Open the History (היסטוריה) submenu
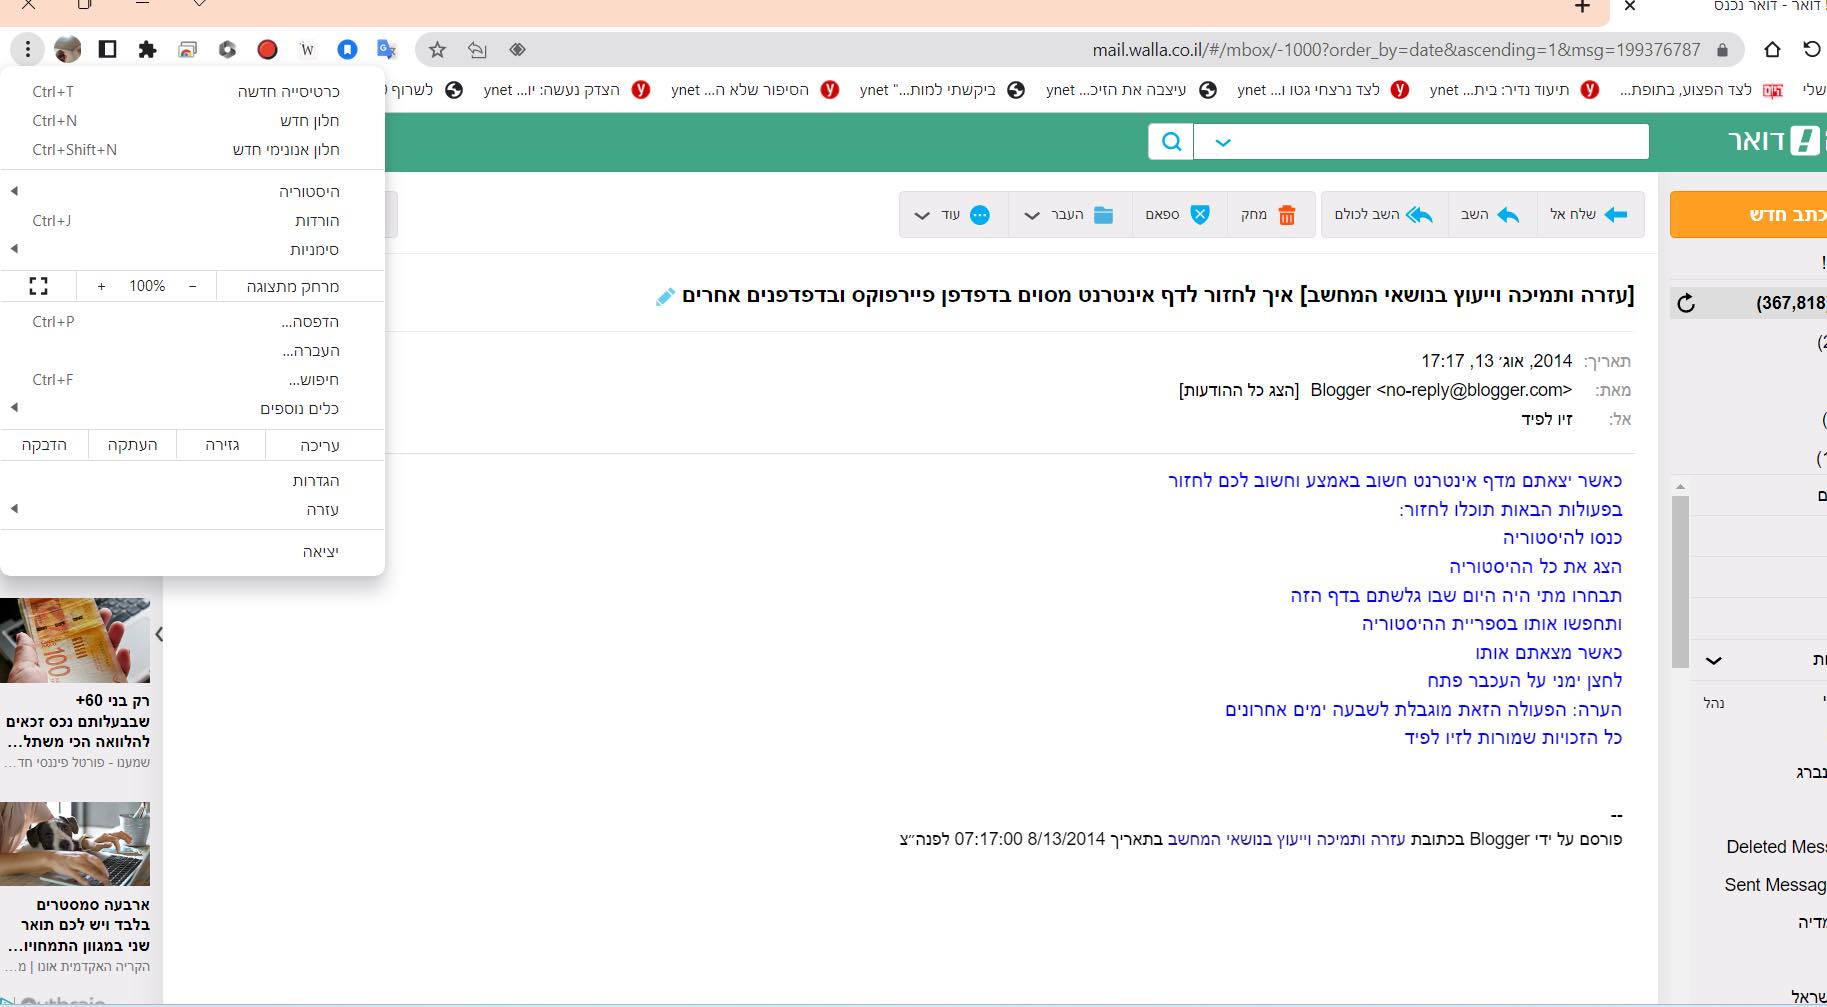 click(309, 191)
